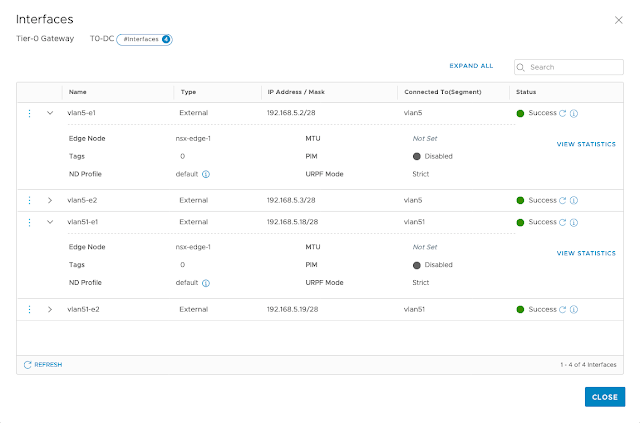This screenshot has width=640, height=423.
Task: Collapse the vlan51-e1 interface row
Action: click(x=50, y=222)
